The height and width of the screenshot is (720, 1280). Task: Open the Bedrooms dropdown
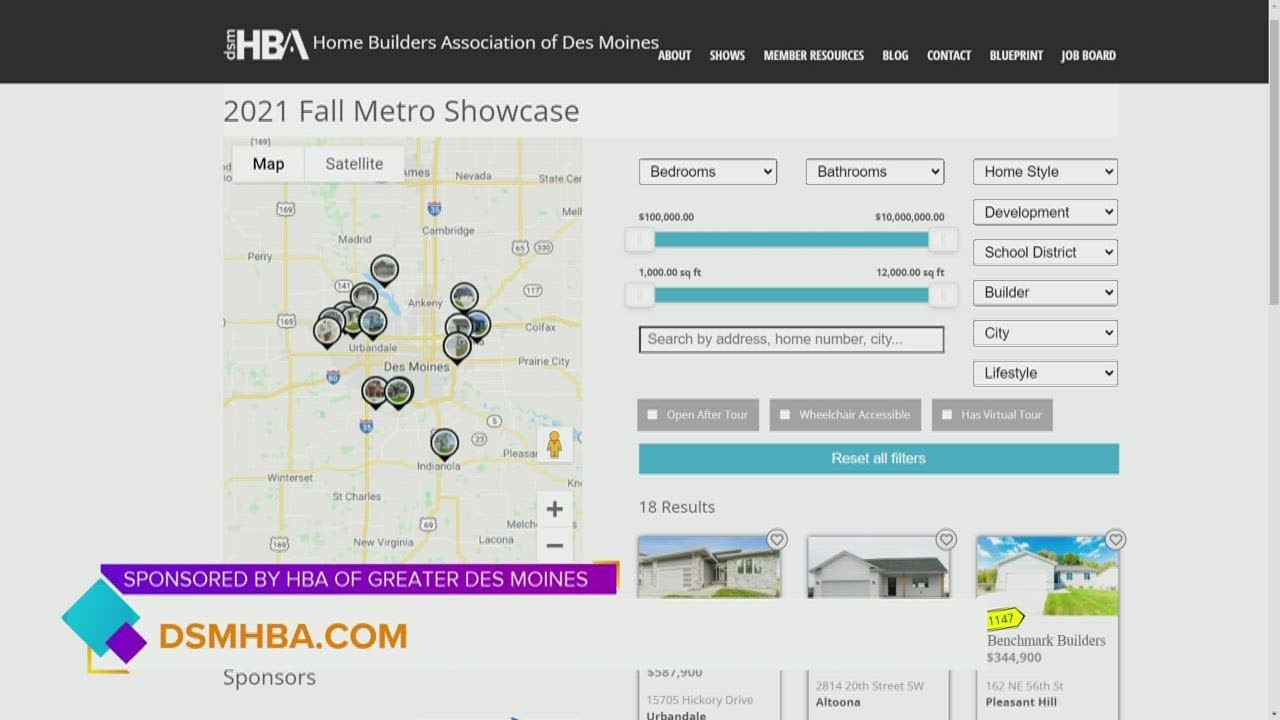(x=708, y=172)
